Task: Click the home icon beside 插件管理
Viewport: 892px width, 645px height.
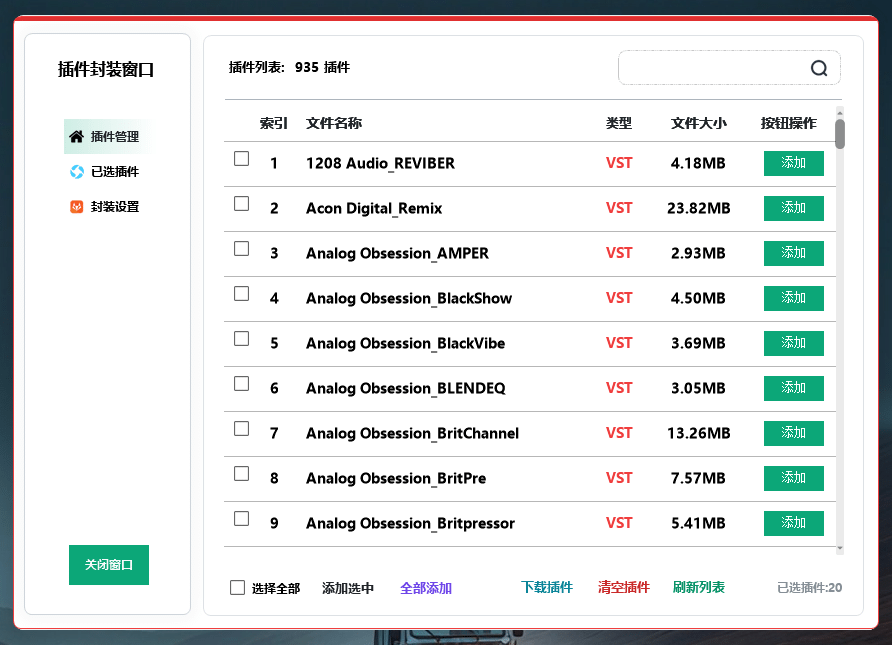Action: tap(76, 137)
